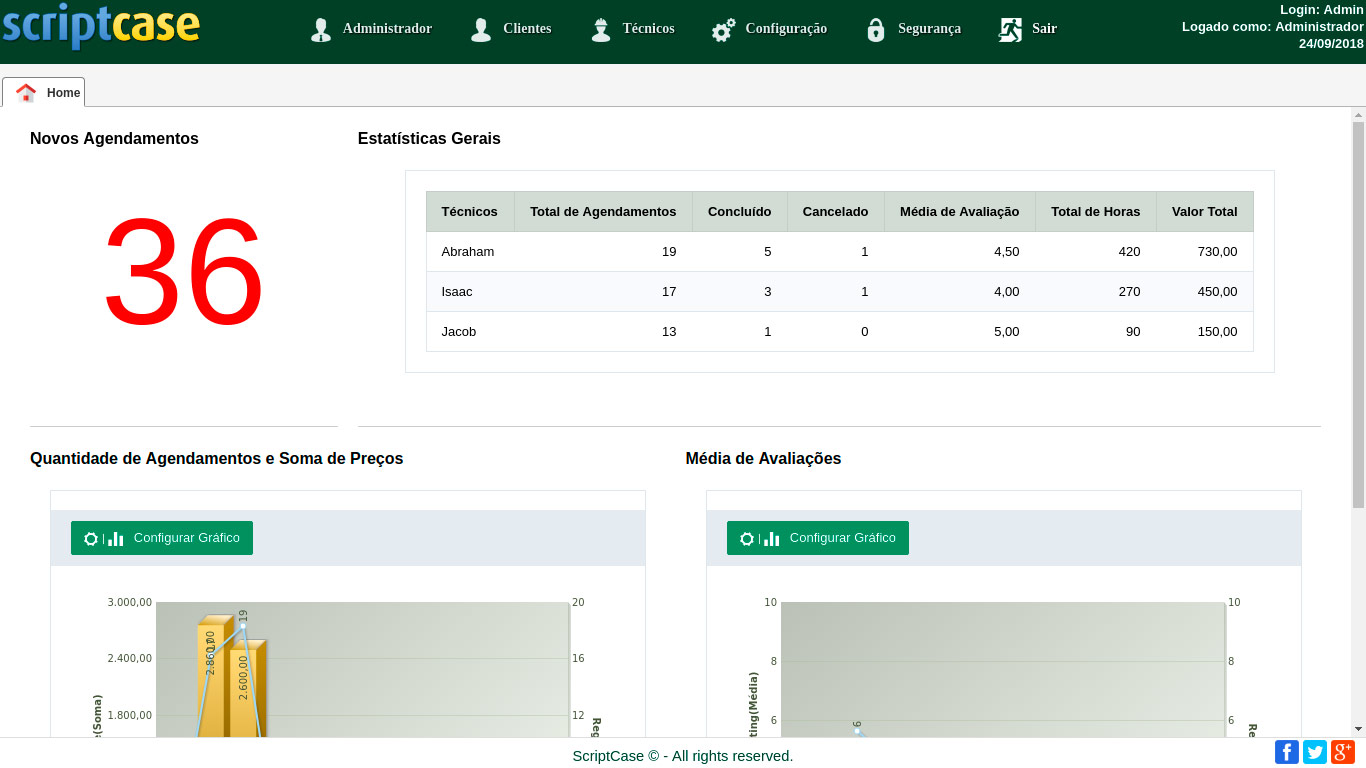Select the Abraham row in statistics table
Viewport: 1366px width, 768px height.
[468, 252]
